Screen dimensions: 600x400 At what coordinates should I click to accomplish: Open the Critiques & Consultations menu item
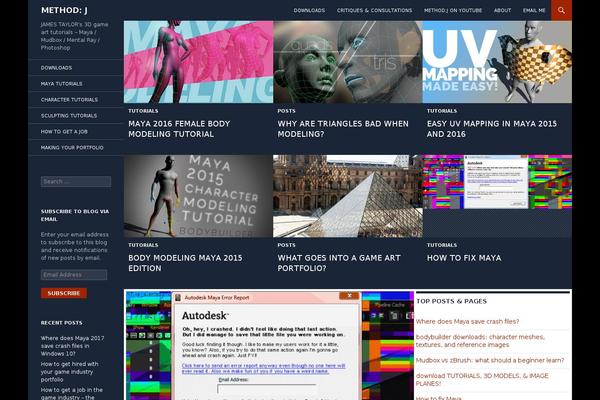click(374, 10)
